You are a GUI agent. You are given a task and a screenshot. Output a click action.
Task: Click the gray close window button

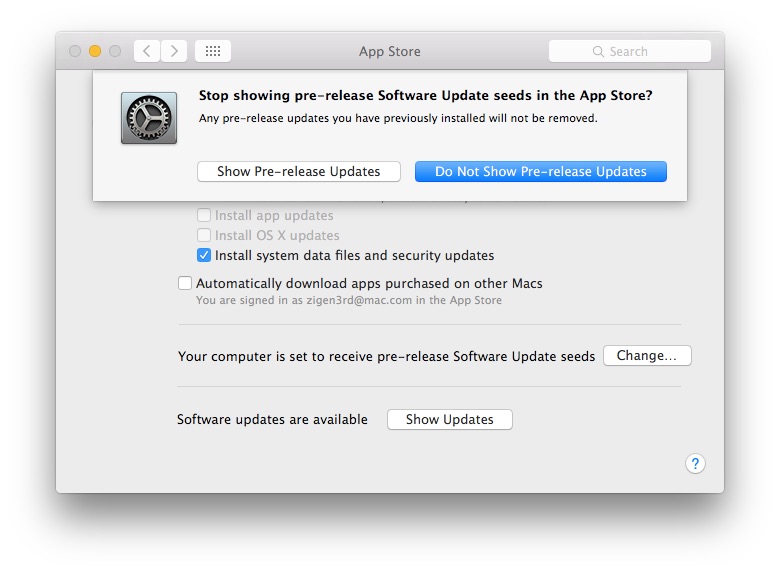tap(75, 51)
